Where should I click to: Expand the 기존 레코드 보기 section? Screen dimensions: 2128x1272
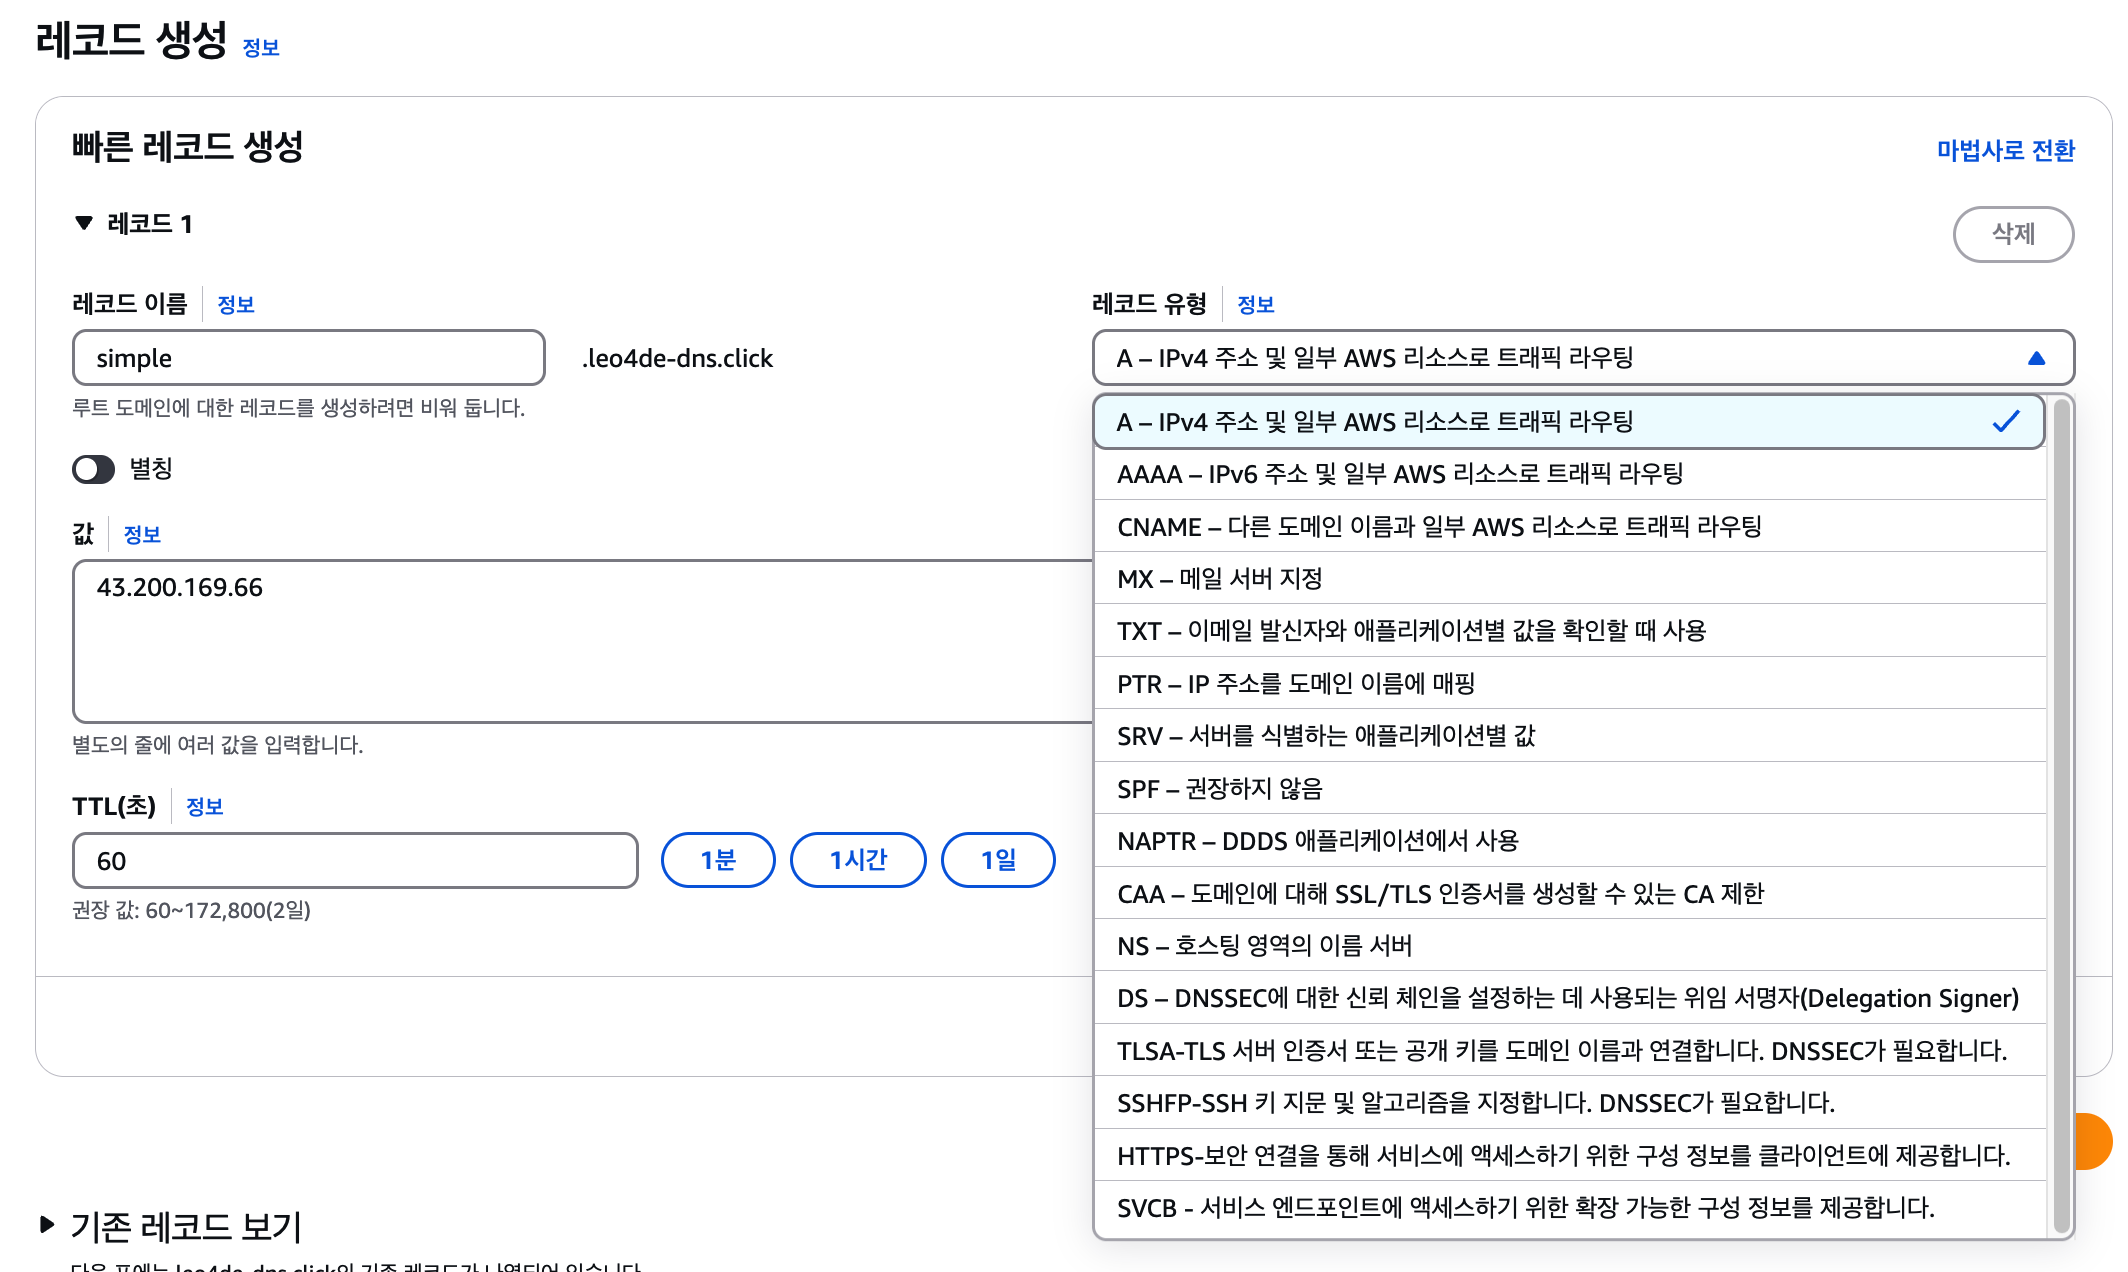(x=47, y=1224)
